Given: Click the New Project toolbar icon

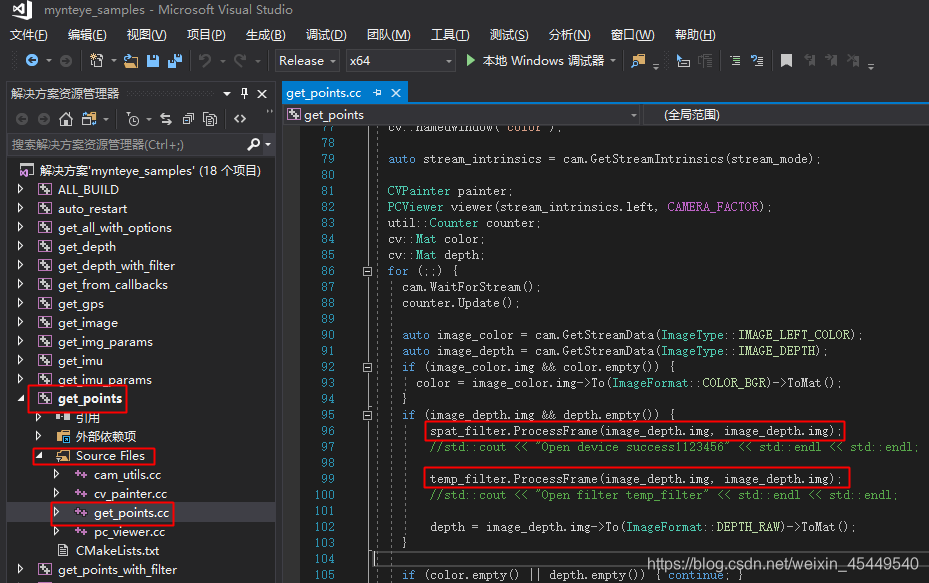Looking at the screenshot, I should 96,60.
